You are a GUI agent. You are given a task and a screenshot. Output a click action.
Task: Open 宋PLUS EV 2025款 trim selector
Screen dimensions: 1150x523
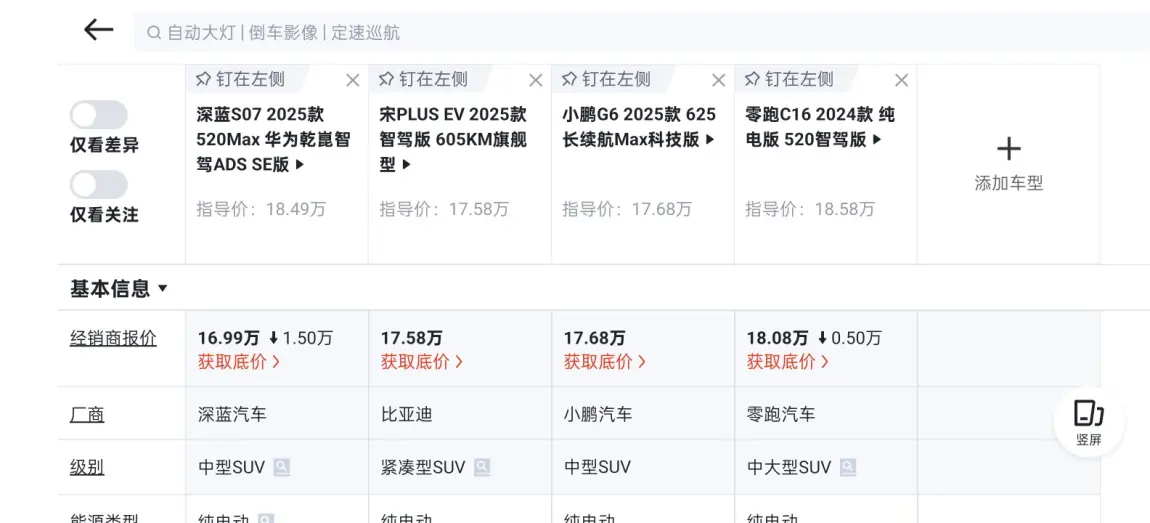tap(453, 139)
